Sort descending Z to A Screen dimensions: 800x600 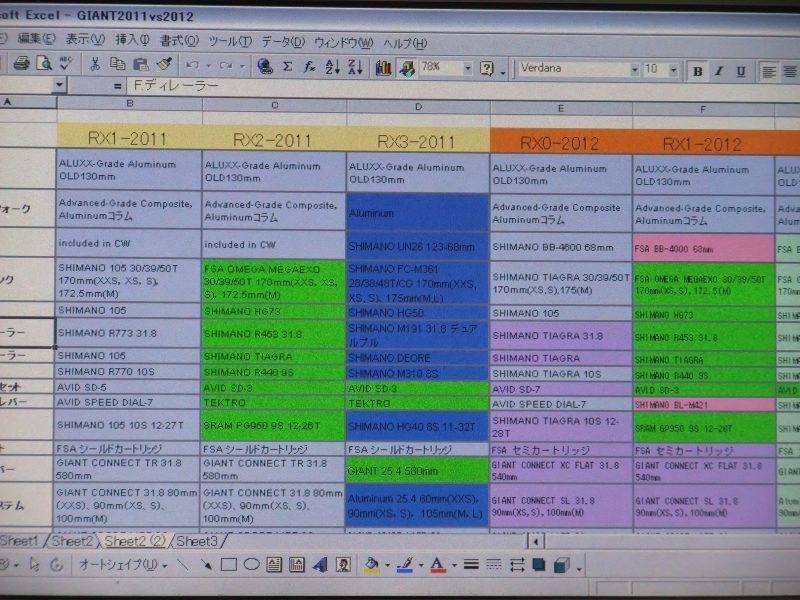pyautogui.click(x=356, y=67)
